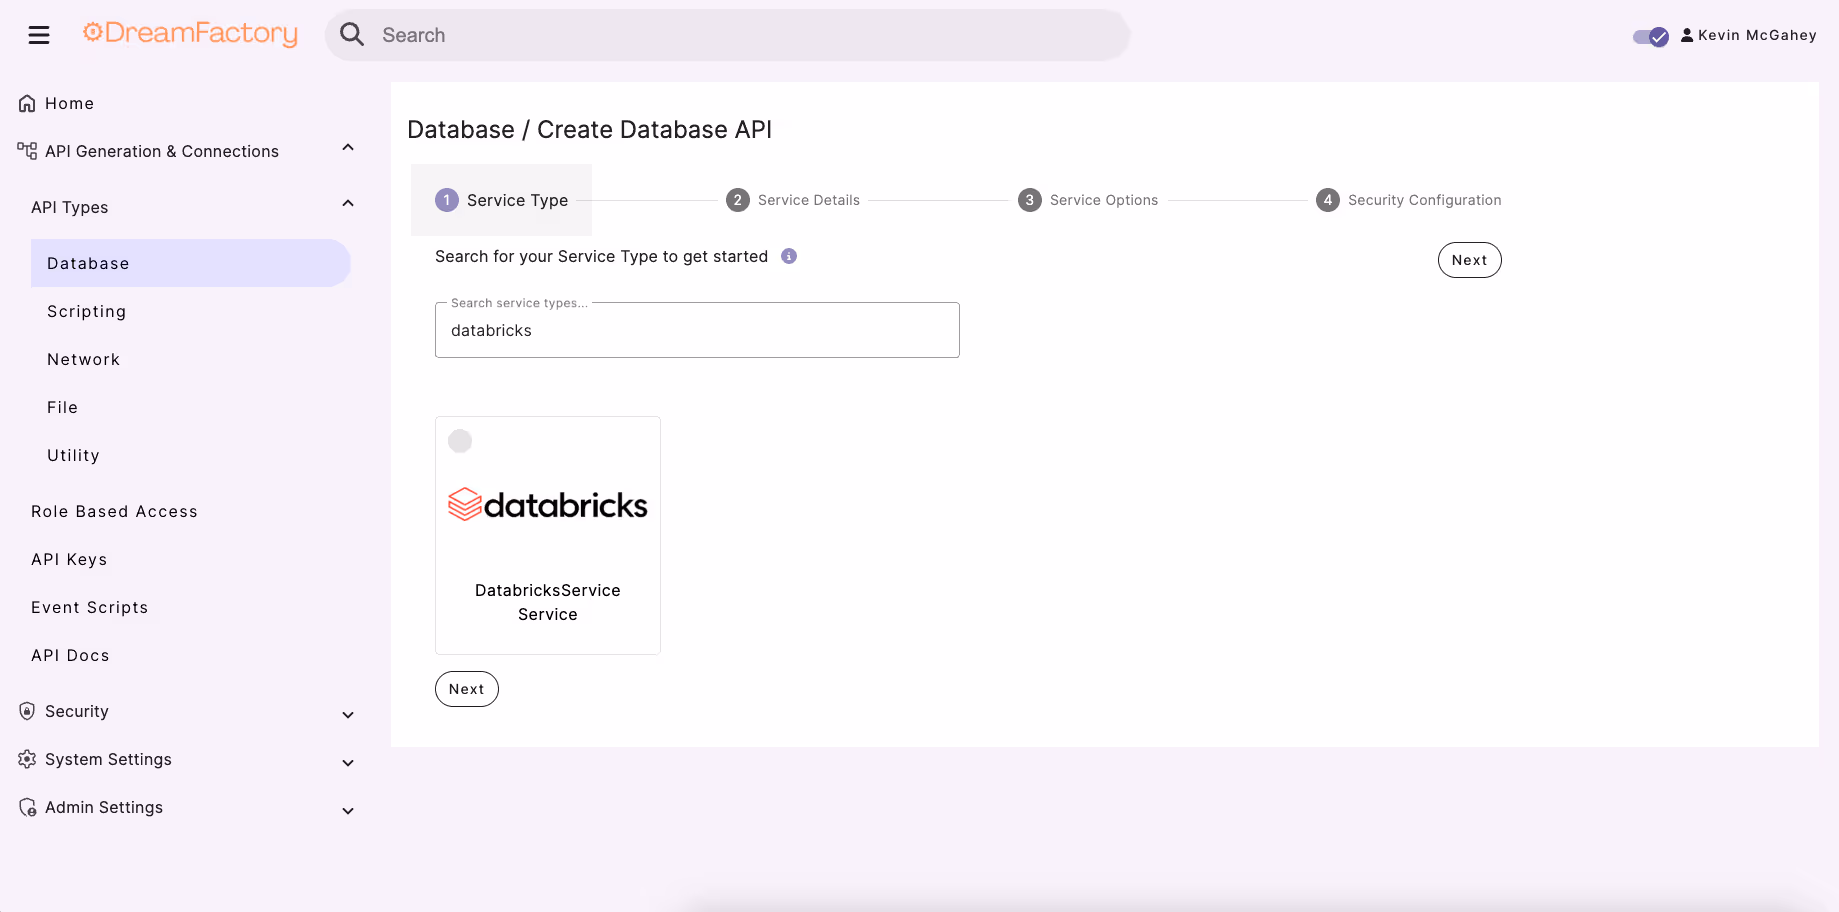Click the magnifying glass search icon
Viewport: 1839px width, 912px height.
352,35
